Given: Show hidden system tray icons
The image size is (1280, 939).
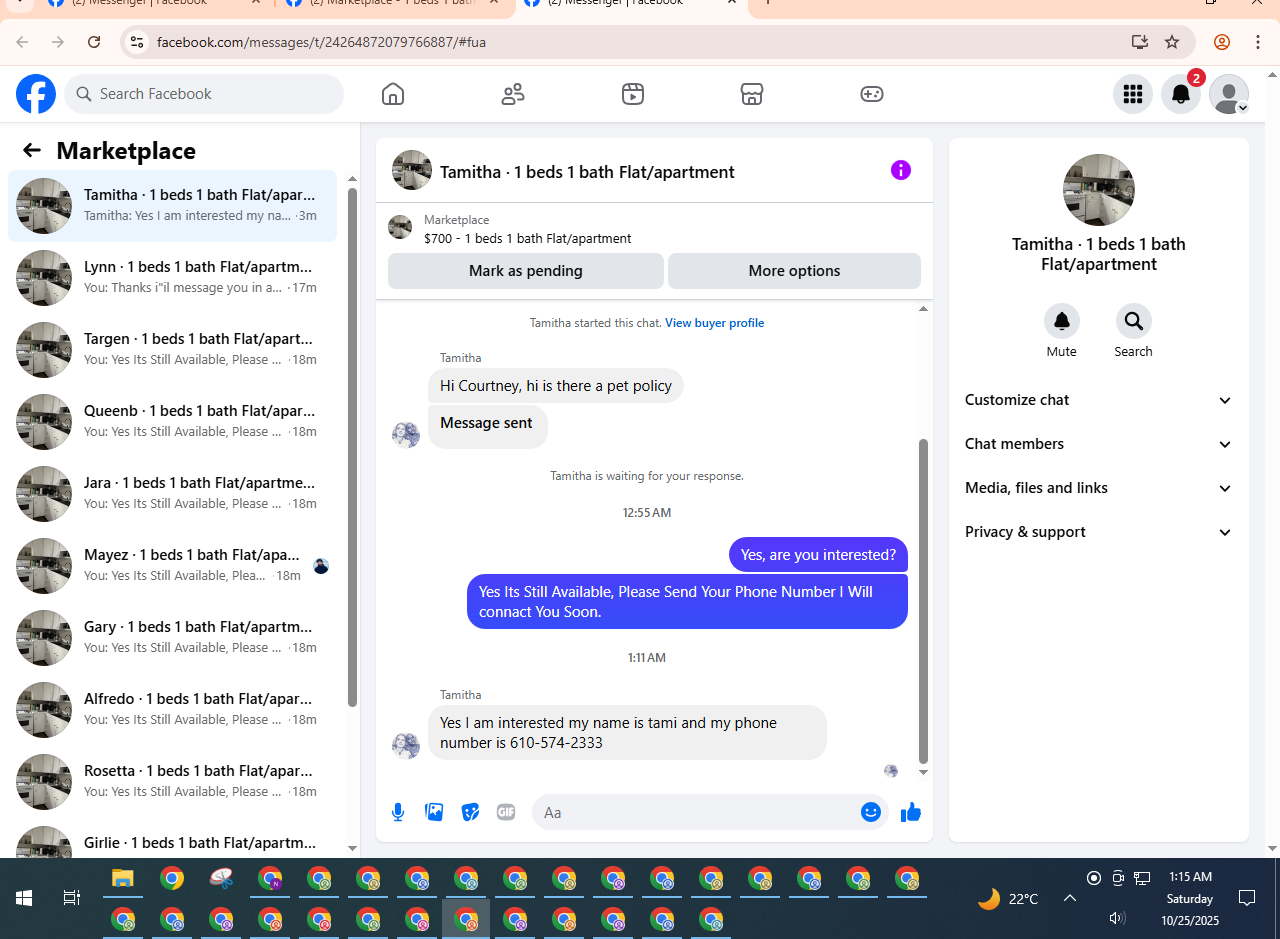Looking at the screenshot, I should click(x=1069, y=898).
